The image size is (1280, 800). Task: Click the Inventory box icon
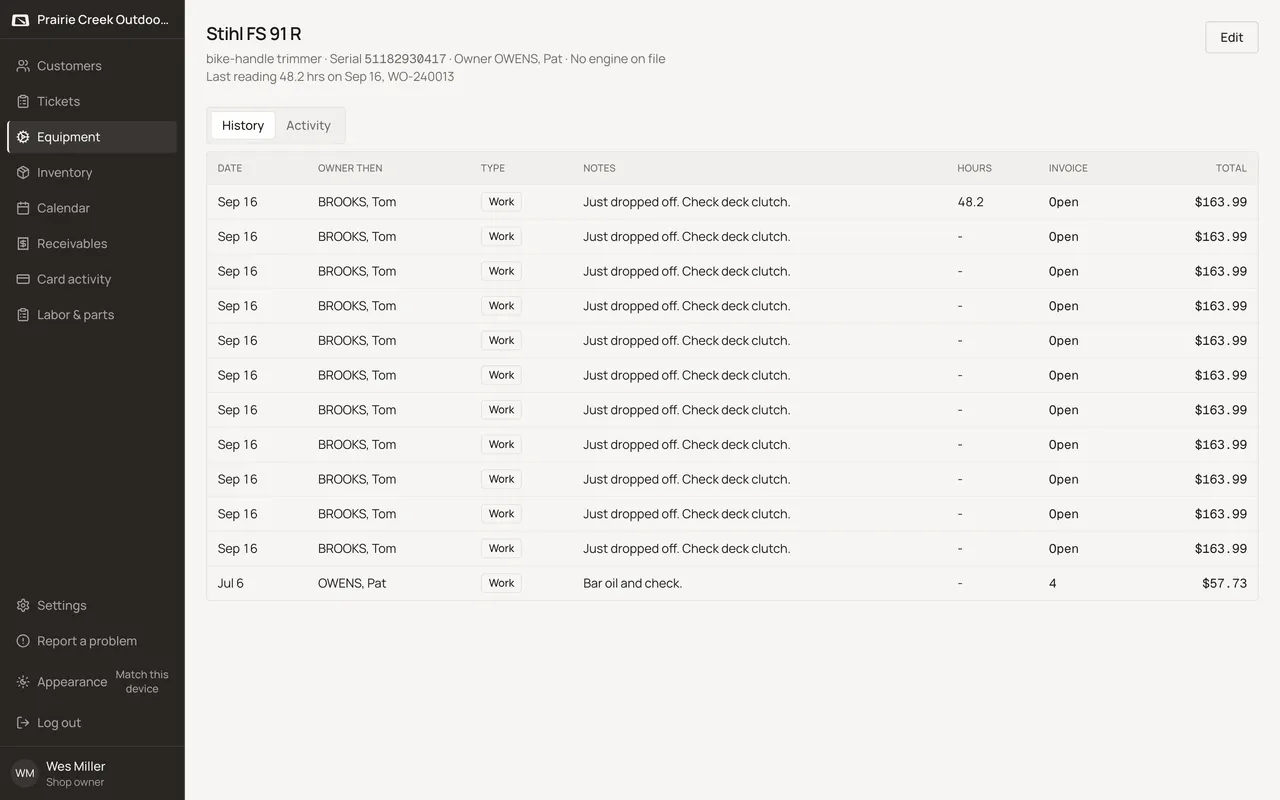click(23, 172)
